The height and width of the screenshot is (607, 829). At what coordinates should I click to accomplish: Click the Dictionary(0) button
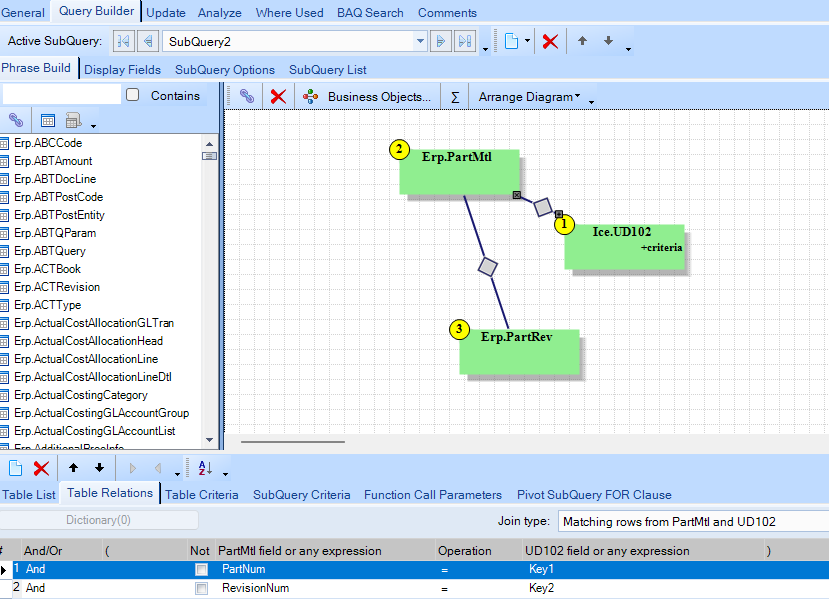(x=98, y=520)
